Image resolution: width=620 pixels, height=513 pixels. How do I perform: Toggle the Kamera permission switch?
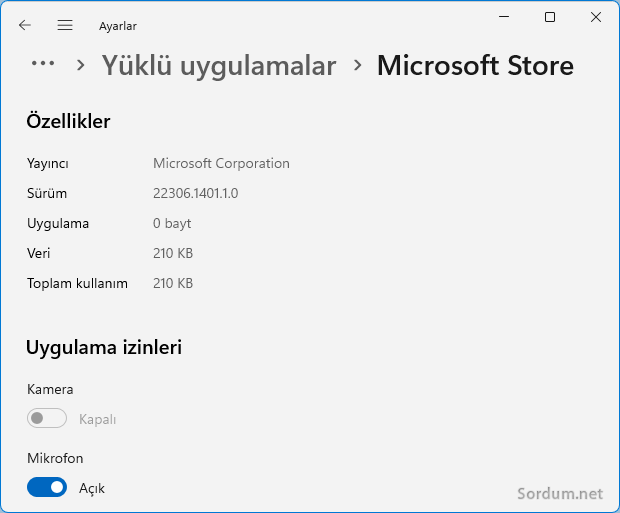47,418
